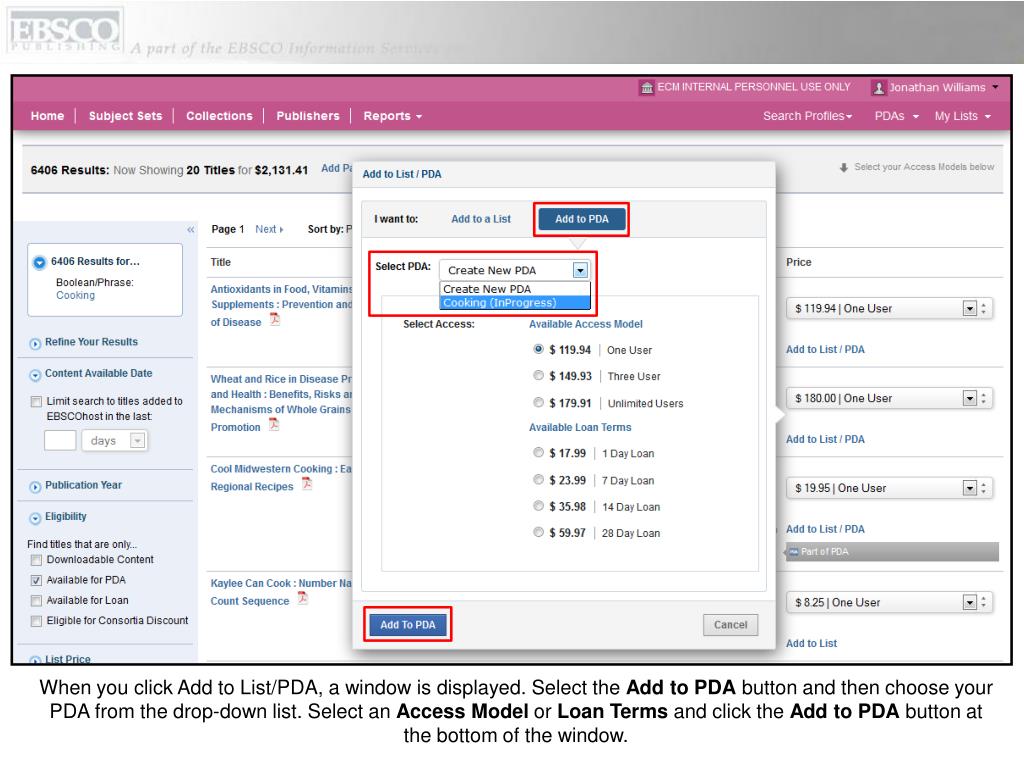Screen dimensions: 1024x768
Task: Open the $8.25 One User price dropdown
Action: coord(970,603)
